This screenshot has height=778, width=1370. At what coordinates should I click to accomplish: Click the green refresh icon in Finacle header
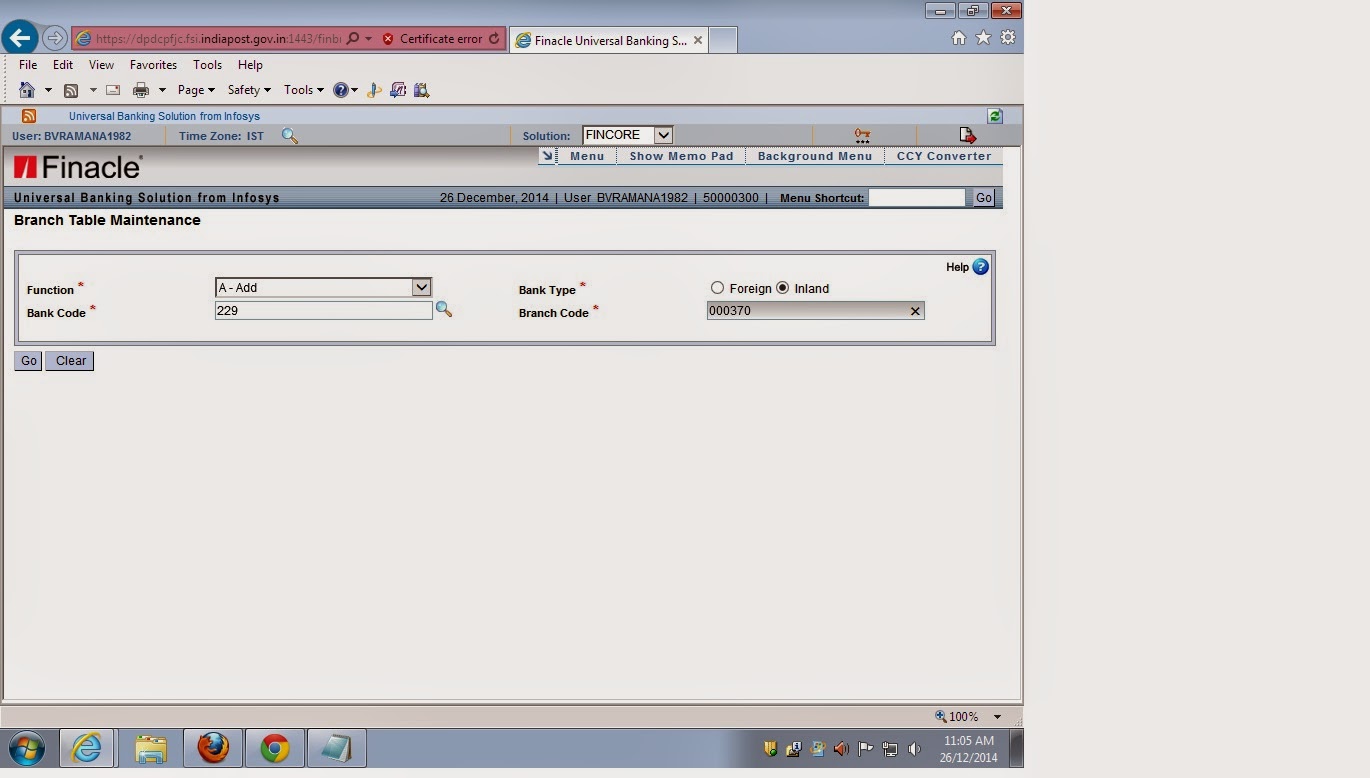995,116
